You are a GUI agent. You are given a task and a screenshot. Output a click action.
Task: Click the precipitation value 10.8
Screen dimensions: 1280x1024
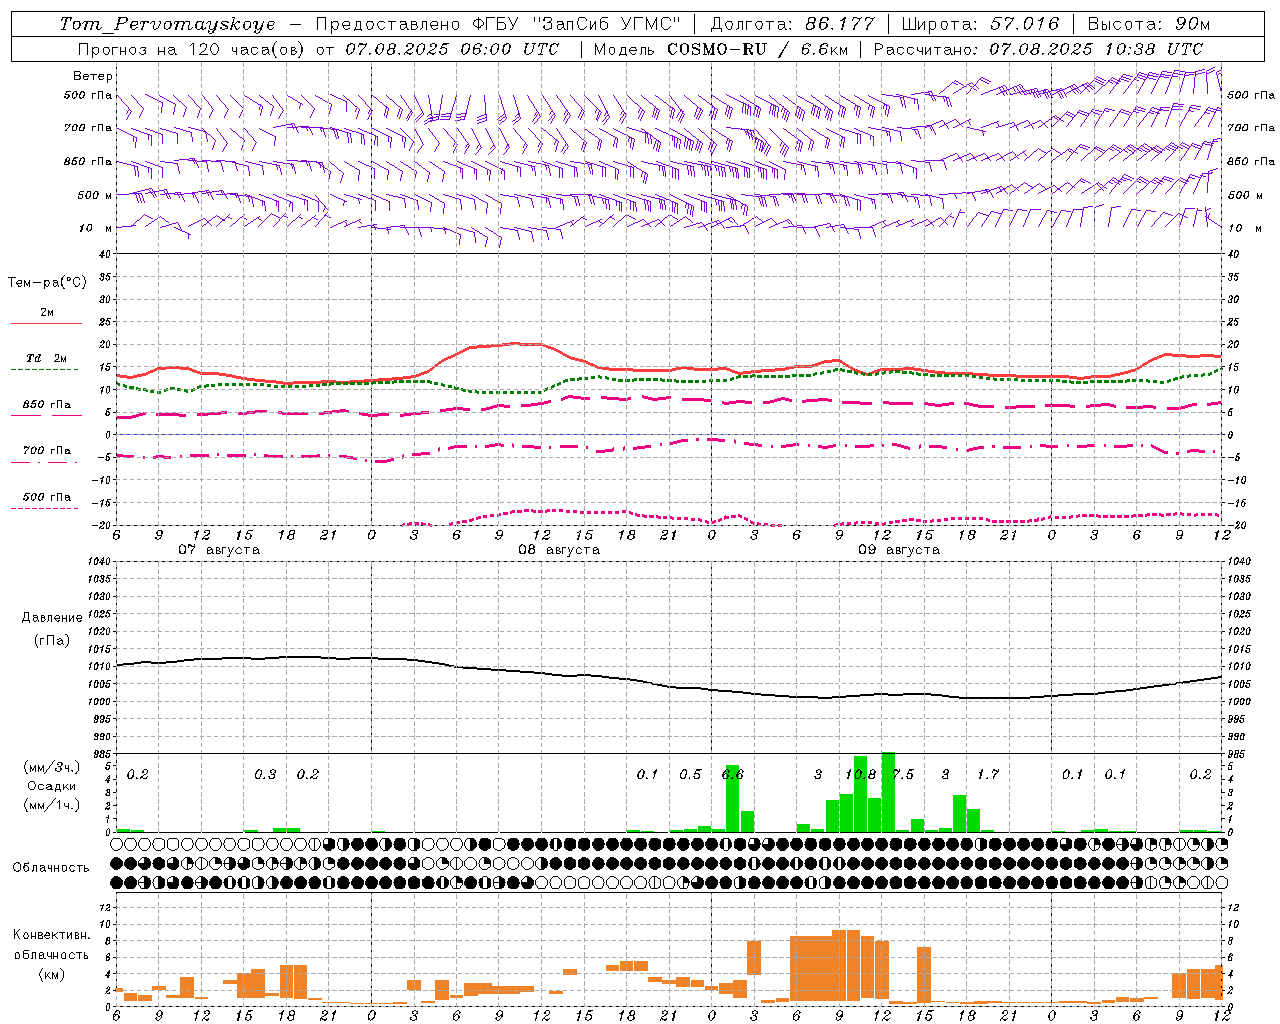click(860, 774)
